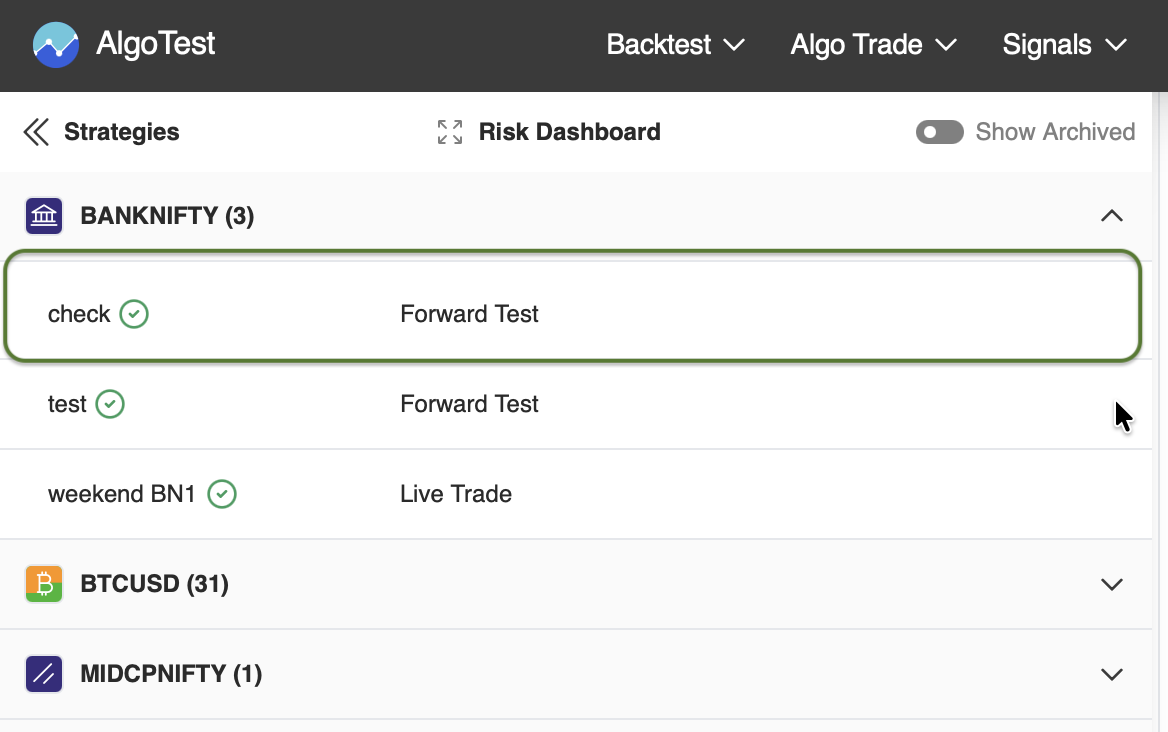Click green check icon beside check strategy

(x=134, y=314)
